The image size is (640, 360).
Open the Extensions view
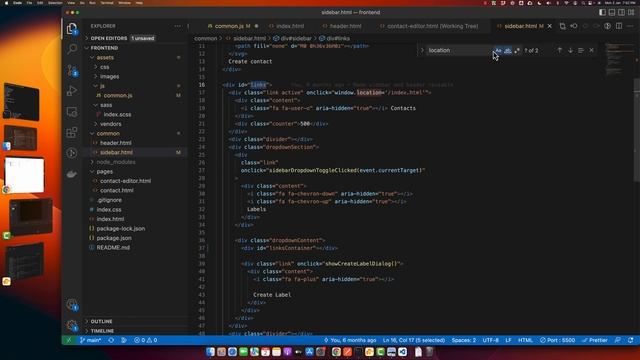(x=72, y=132)
